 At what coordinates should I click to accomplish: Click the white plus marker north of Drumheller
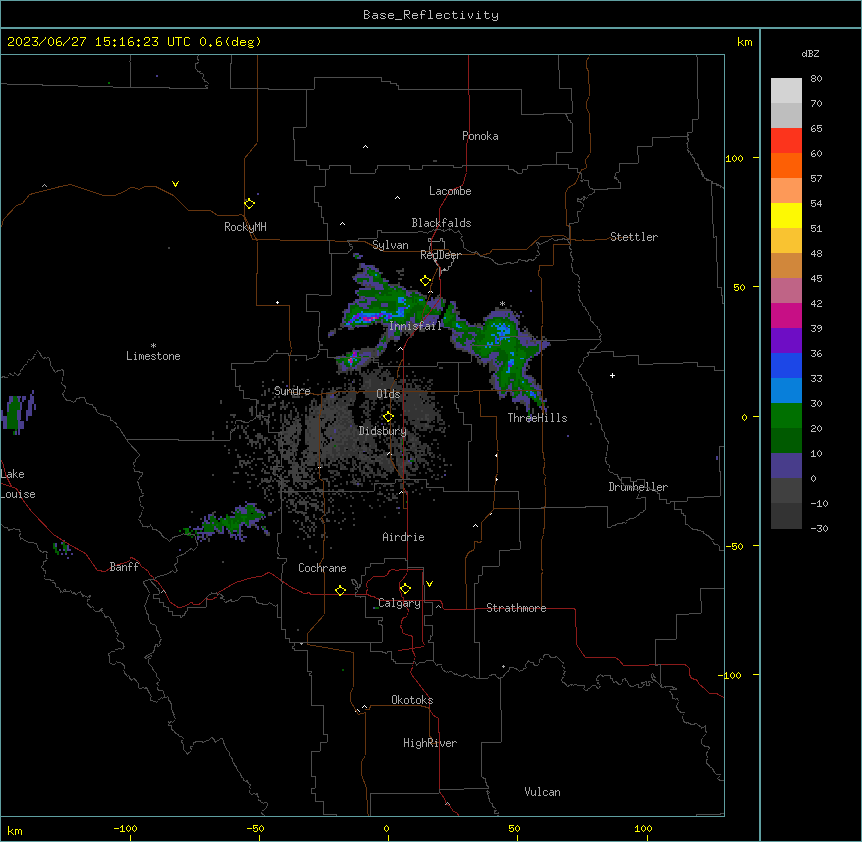click(x=612, y=375)
